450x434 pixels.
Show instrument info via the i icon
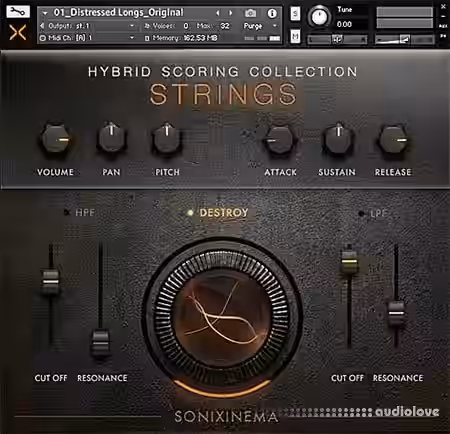[272, 13]
